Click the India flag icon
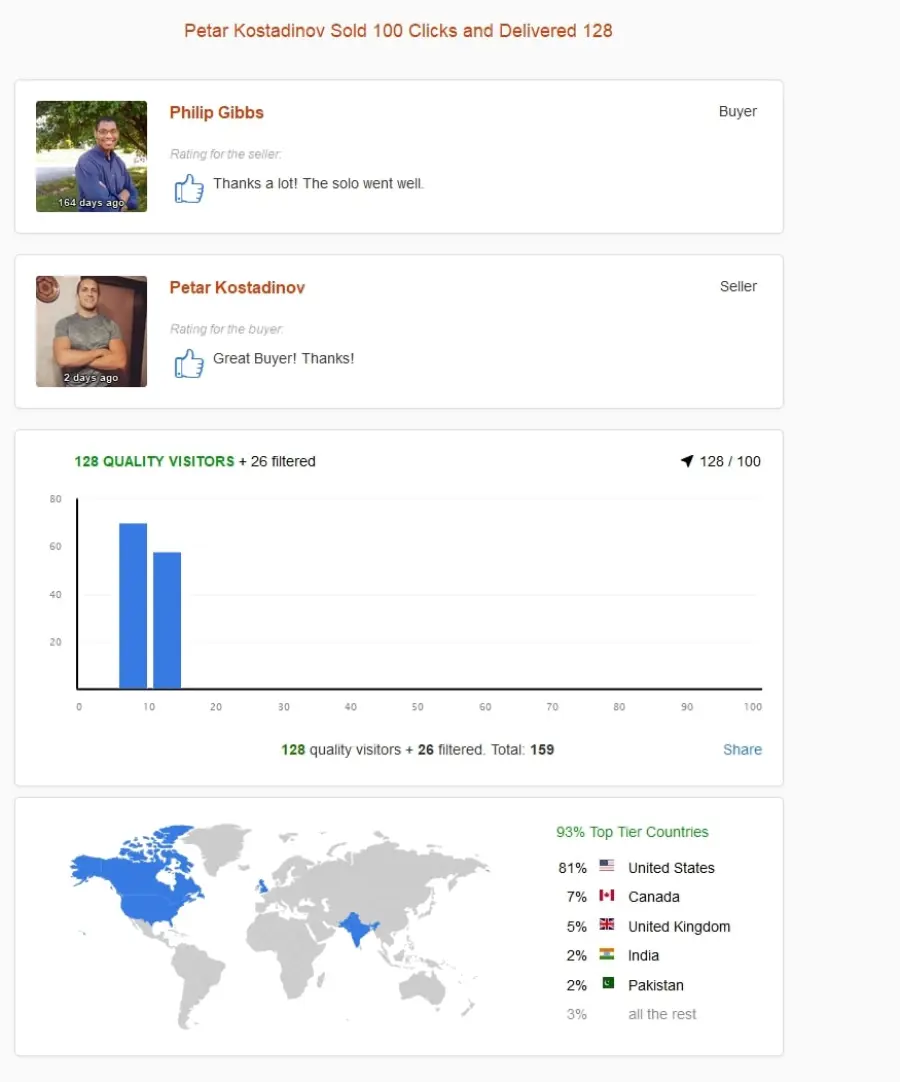900x1082 pixels. (x=607, y=954)
